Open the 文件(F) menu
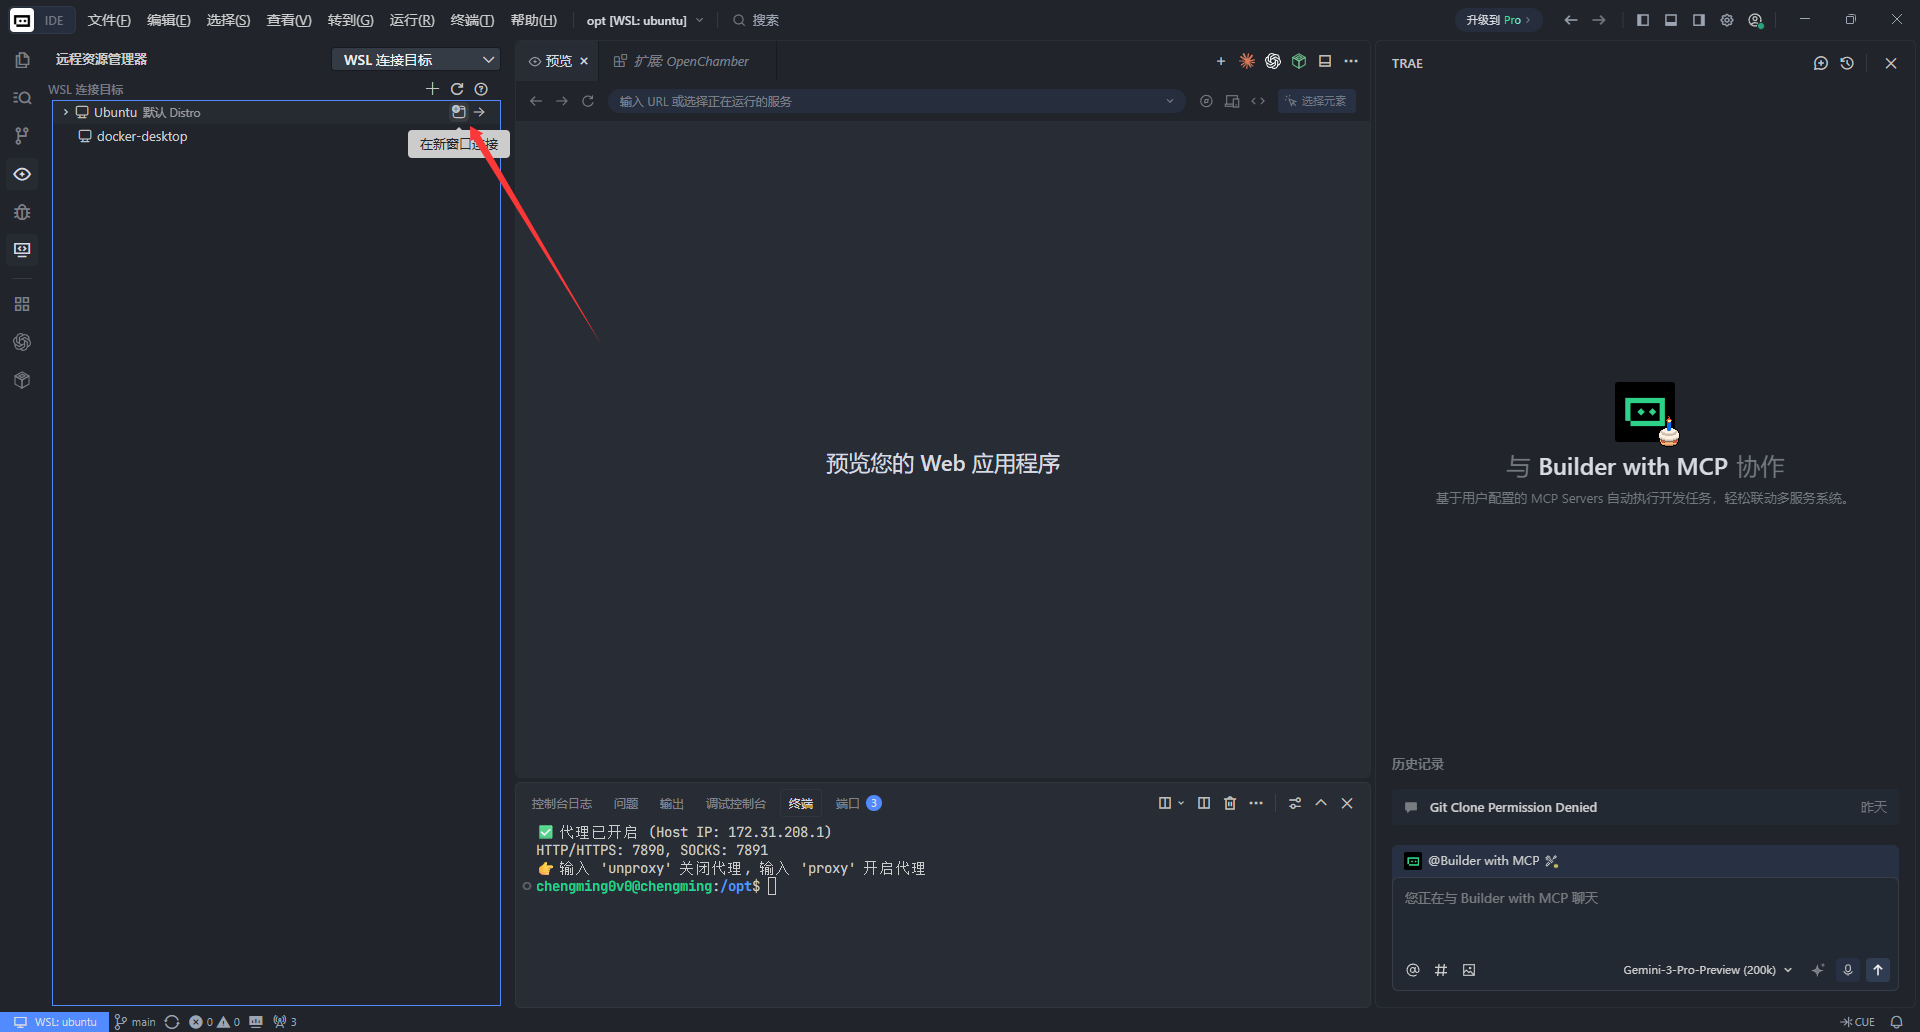 point(109,20)
